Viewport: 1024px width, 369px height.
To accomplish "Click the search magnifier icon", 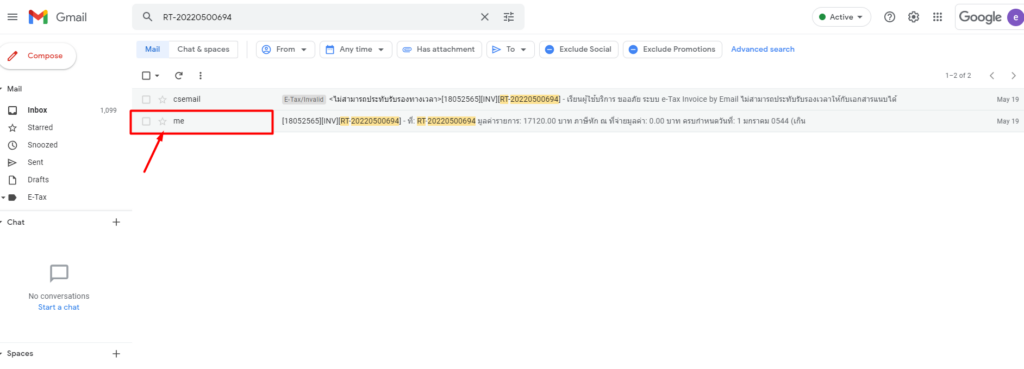I will [x=148, y=17].
